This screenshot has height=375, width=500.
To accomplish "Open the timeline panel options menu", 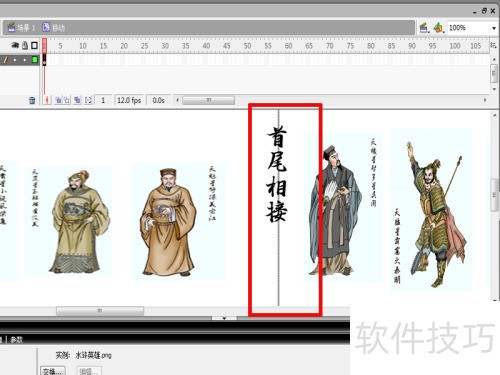I will [493, 45].
